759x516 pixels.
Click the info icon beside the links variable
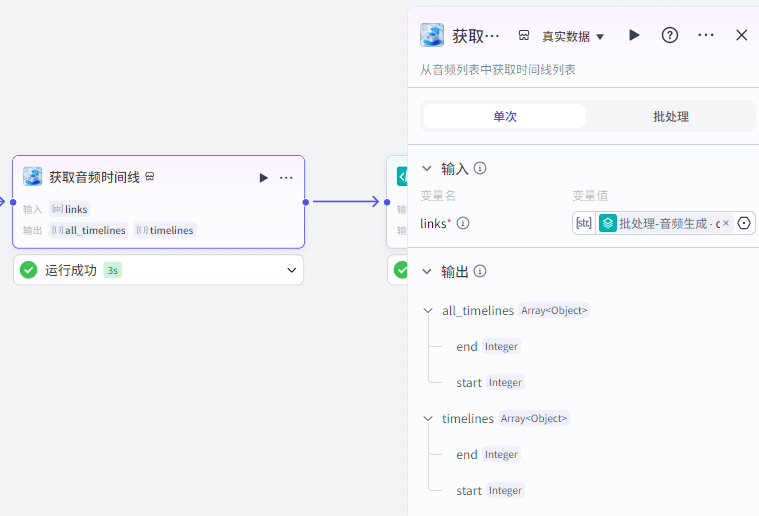(x=463, y=223)
